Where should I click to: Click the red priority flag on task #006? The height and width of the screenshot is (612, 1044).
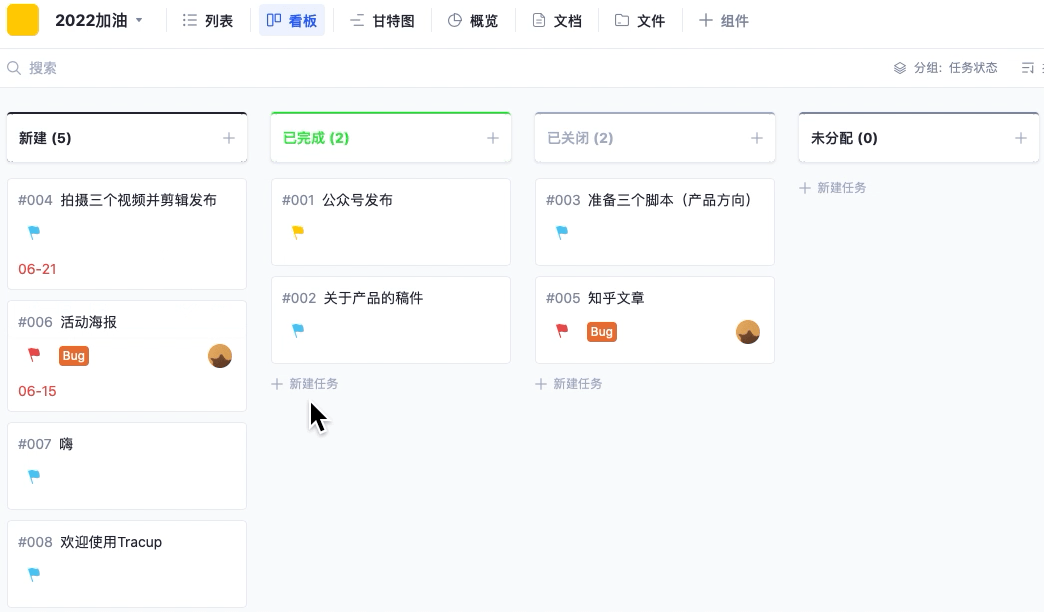[x=34, y=354]
